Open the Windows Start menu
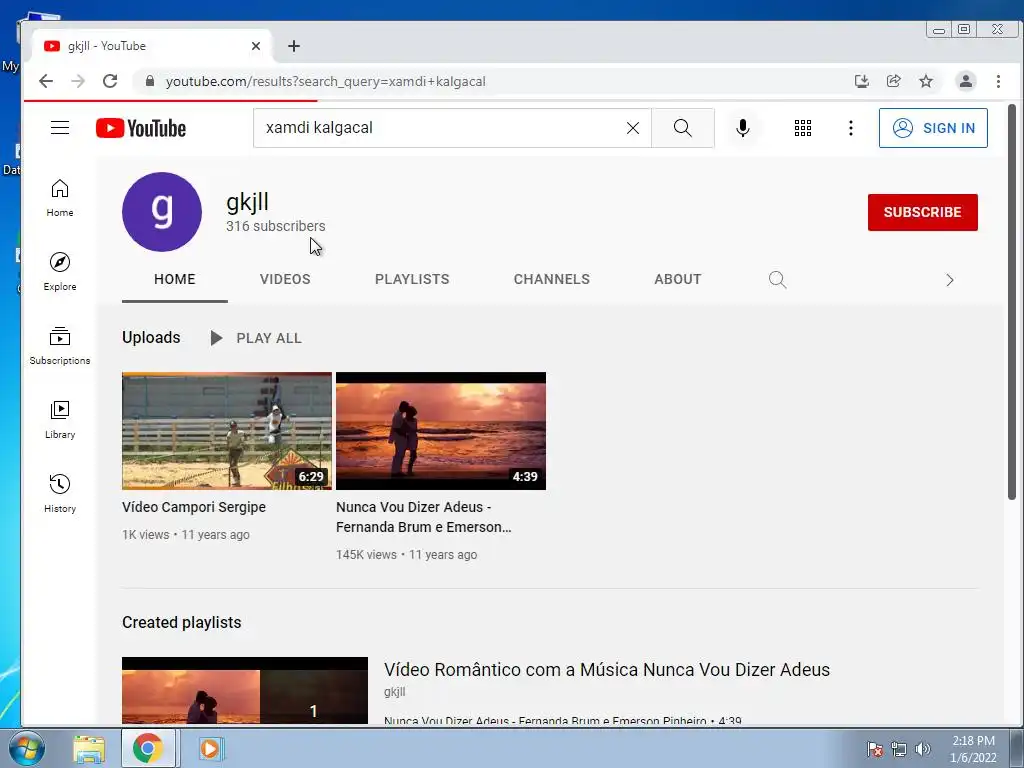Viewport: 1024px width, 768px height. tap(25, 748)
